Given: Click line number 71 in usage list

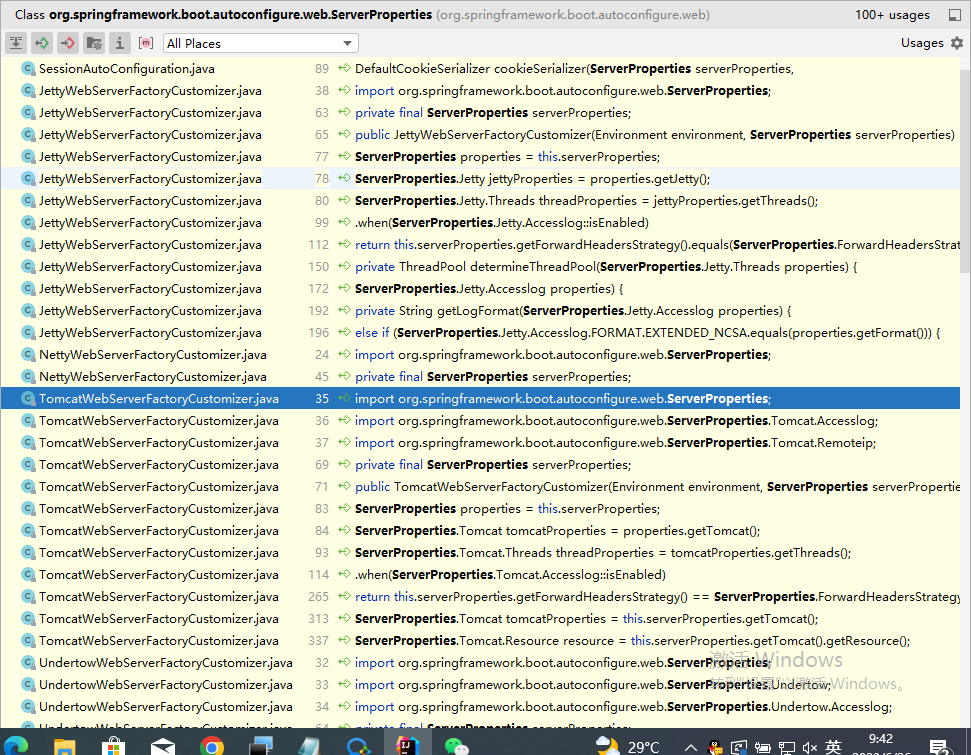Looking at the screenshot, I should click(x=321, y=487).
